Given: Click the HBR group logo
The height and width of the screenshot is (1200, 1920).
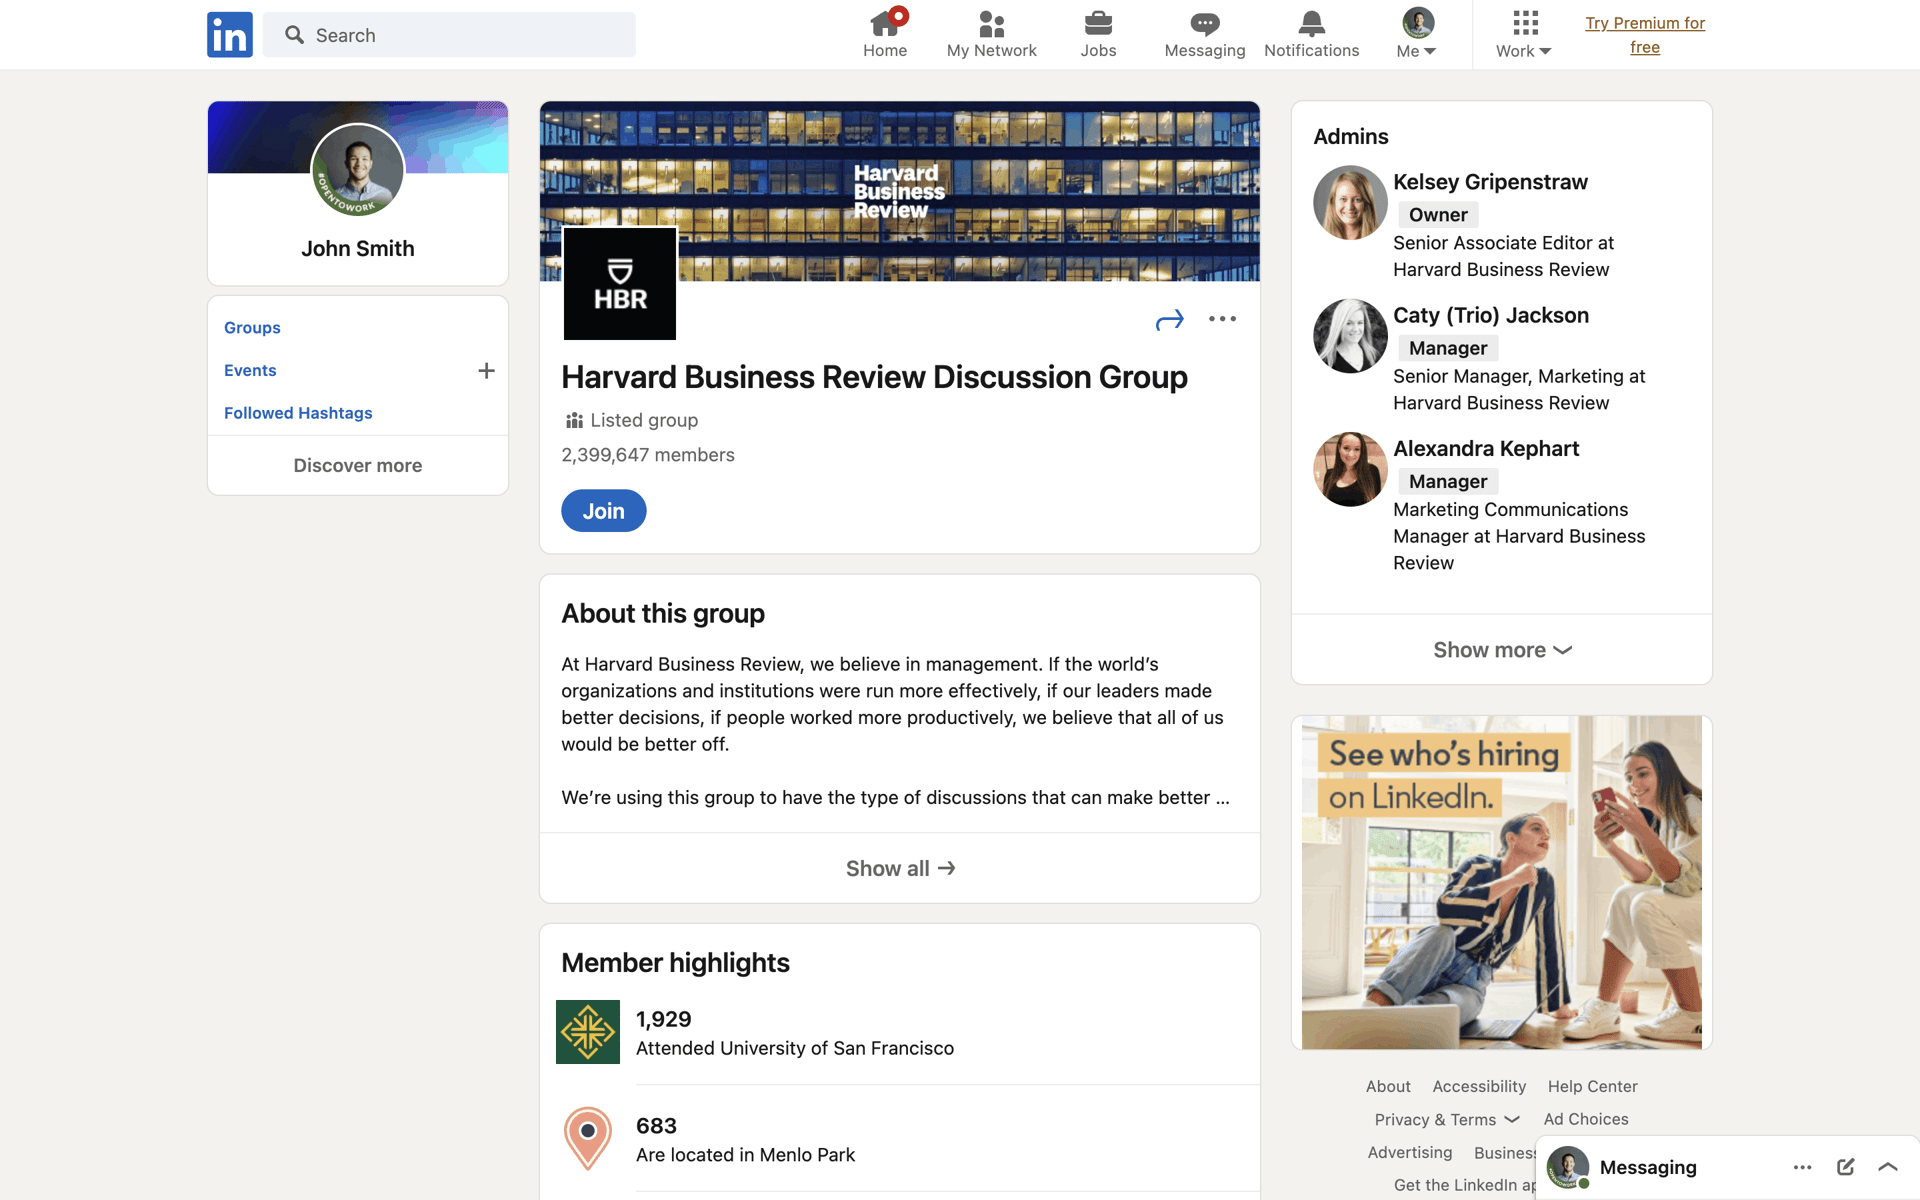Looking at the screenshot, I should click(x=620, y=284).
